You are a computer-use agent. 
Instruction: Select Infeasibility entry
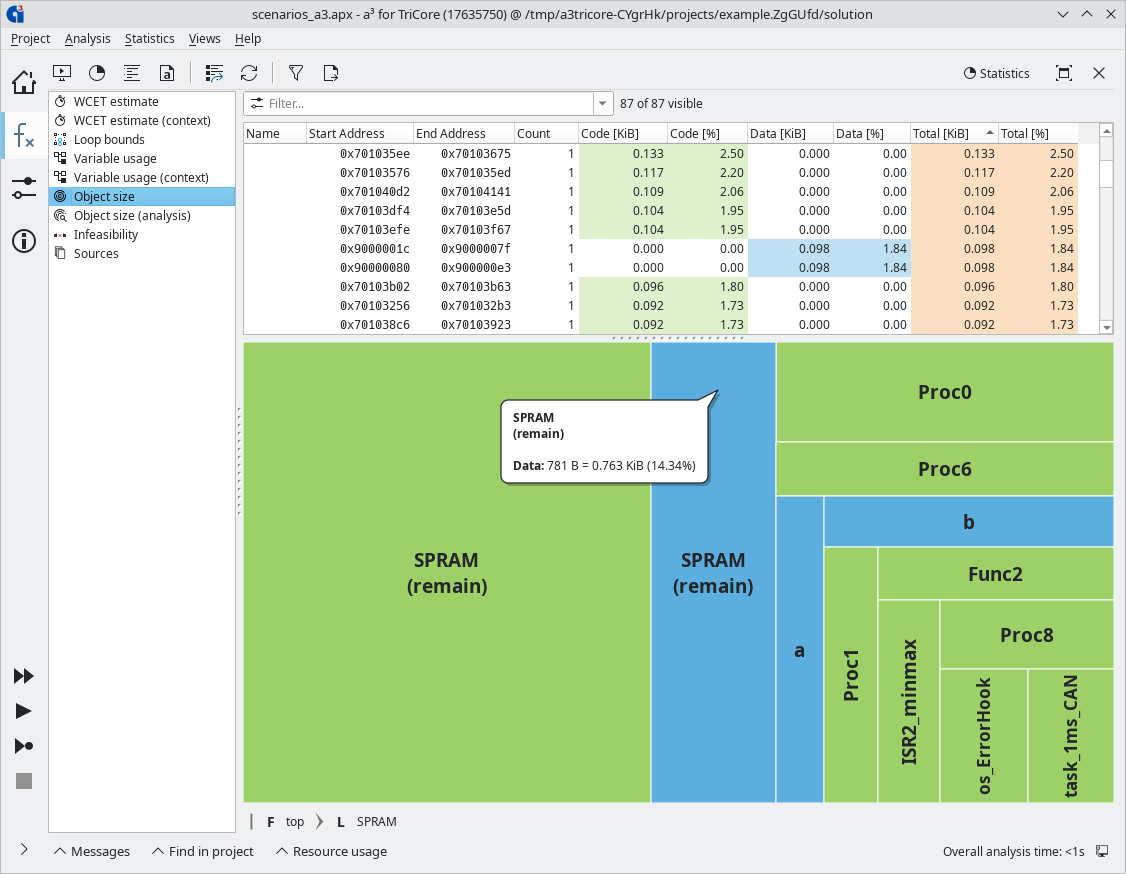[x=142, y=235]
